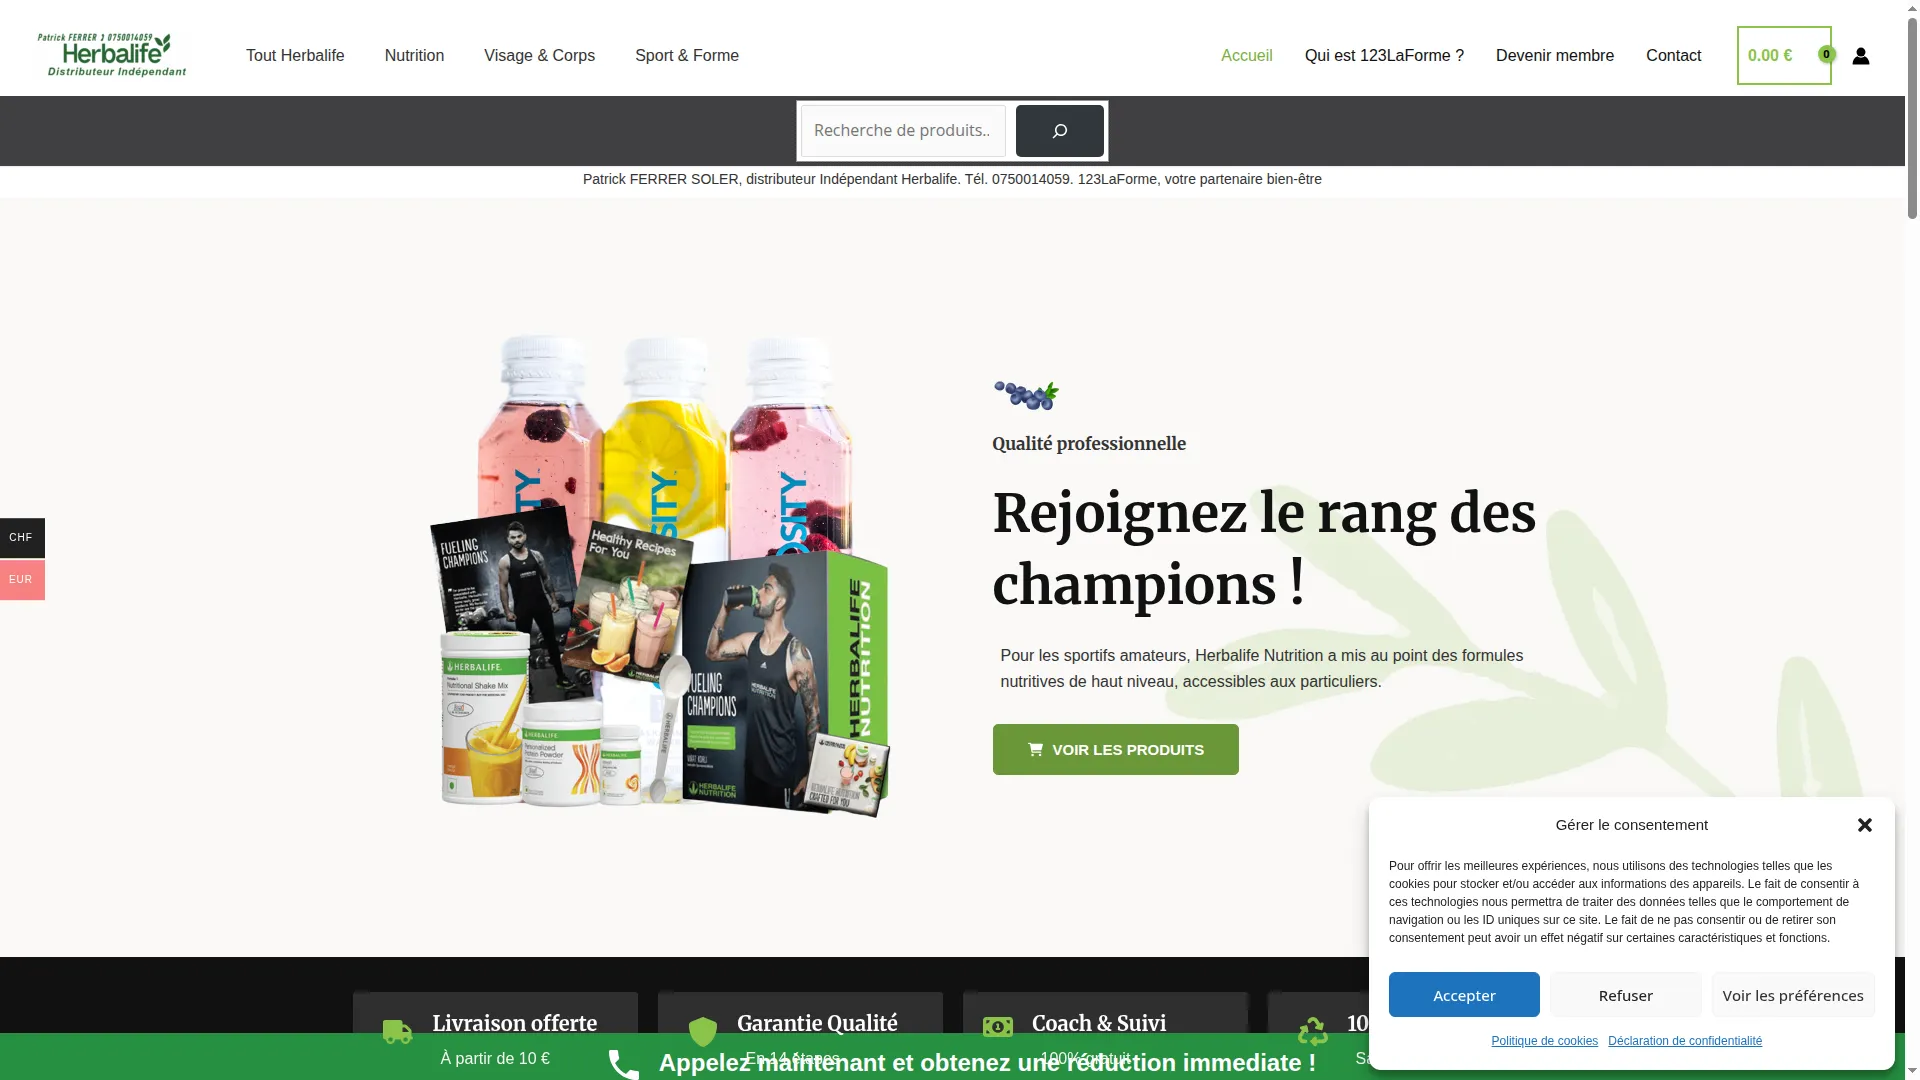Open the user account icon

pyautogui.click(x=1860, y=56)
